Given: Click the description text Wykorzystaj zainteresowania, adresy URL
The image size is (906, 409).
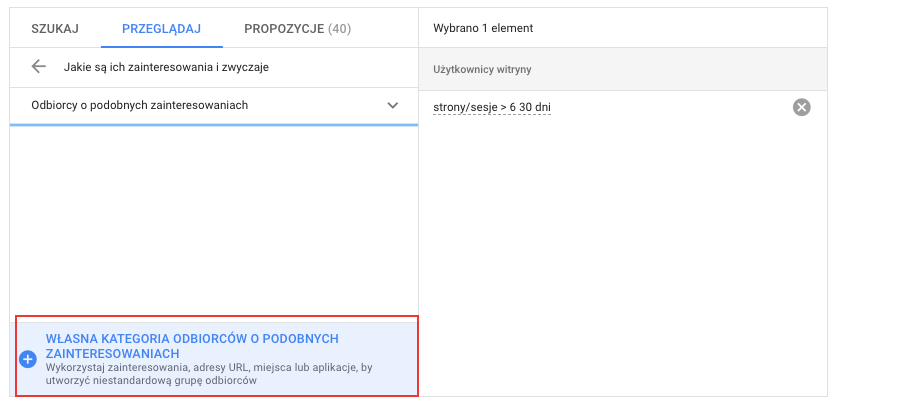Looking at the screenshot, I should coord(209,374).
